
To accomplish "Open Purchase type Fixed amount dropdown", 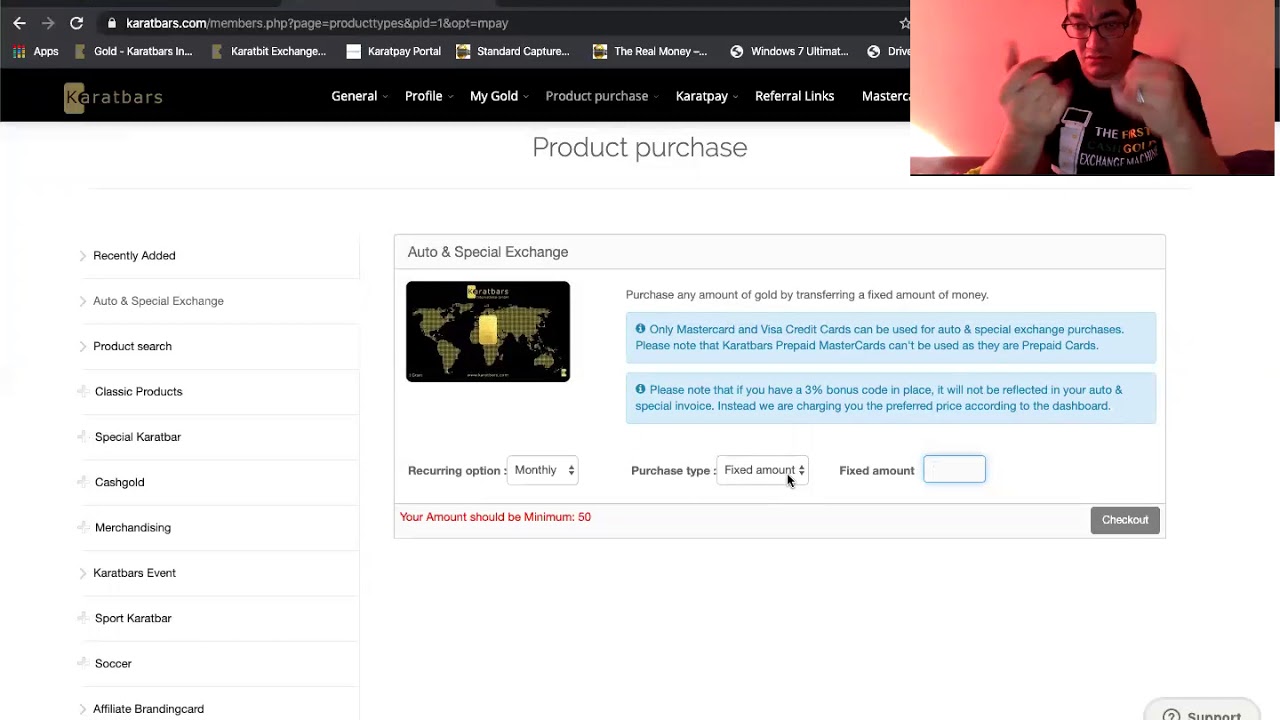I will tap(762, 470).
